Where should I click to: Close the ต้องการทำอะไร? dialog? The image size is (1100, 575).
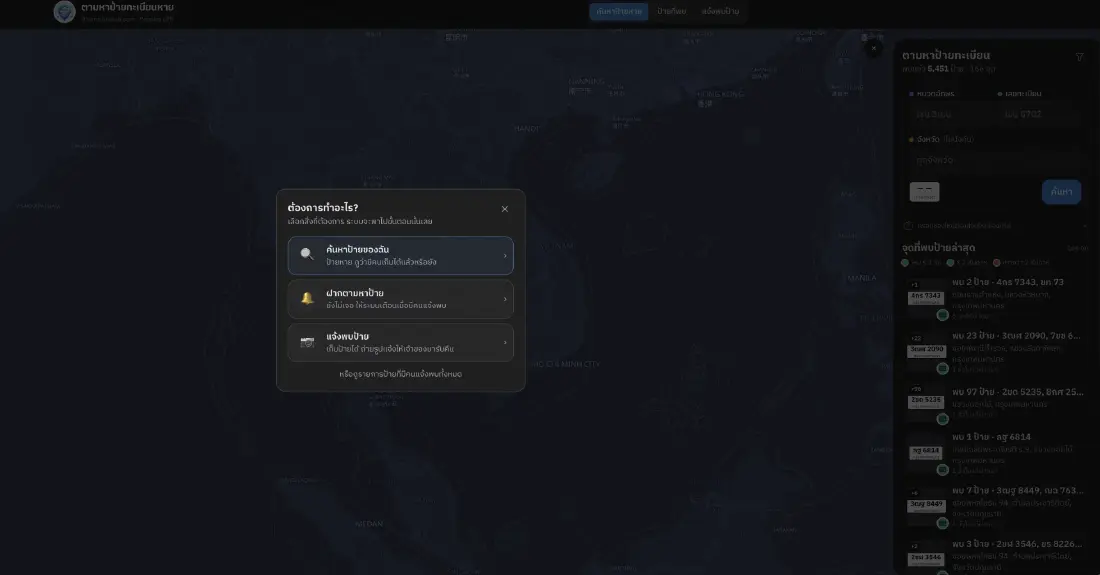pos(504,209)
